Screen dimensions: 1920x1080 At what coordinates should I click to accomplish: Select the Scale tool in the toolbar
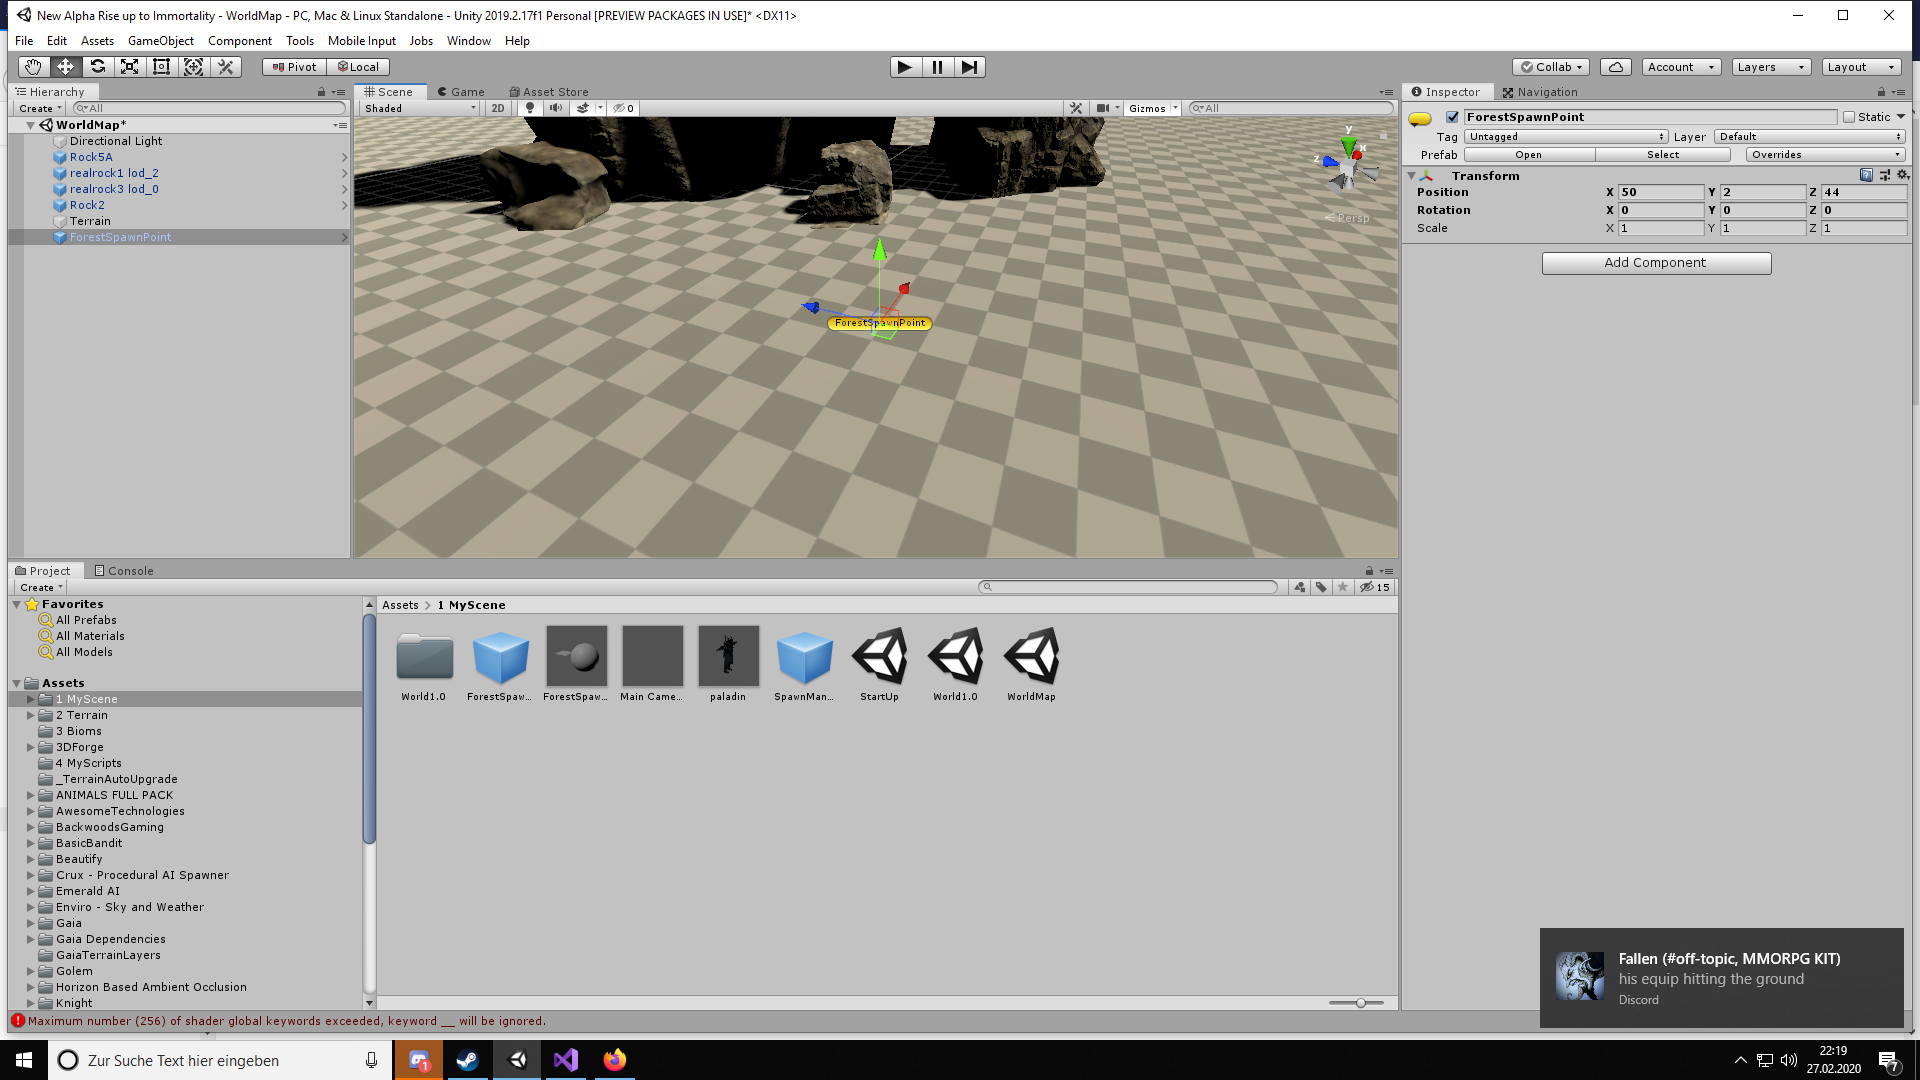pos(130,66)
